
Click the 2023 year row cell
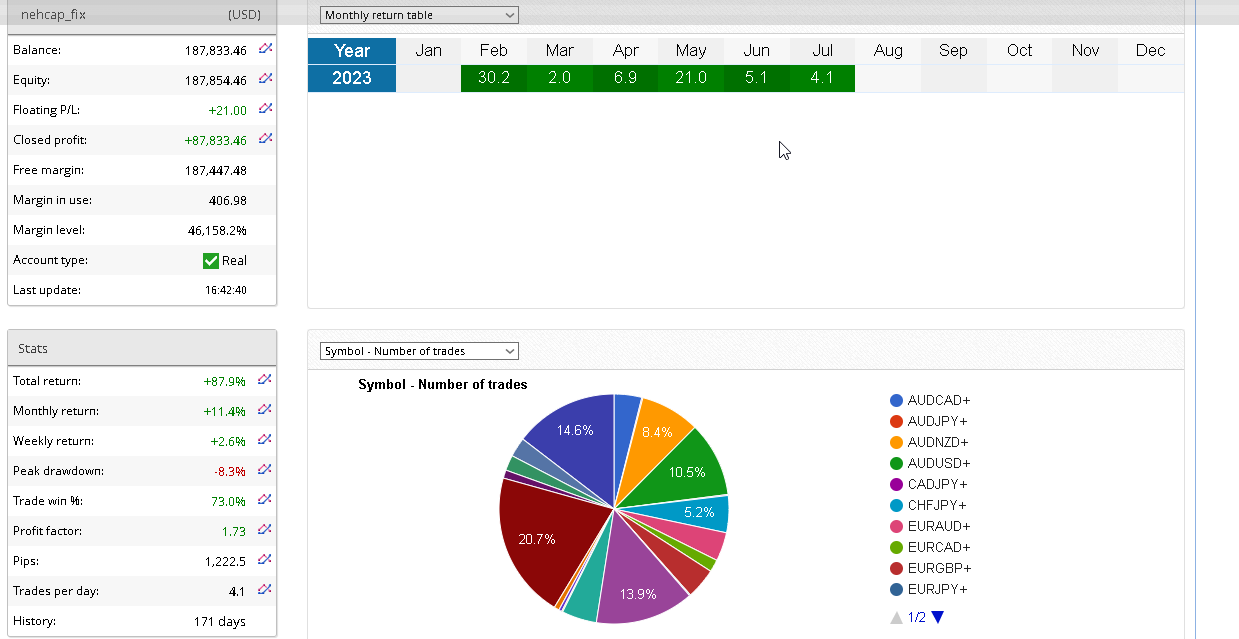(x=352, y=78)
